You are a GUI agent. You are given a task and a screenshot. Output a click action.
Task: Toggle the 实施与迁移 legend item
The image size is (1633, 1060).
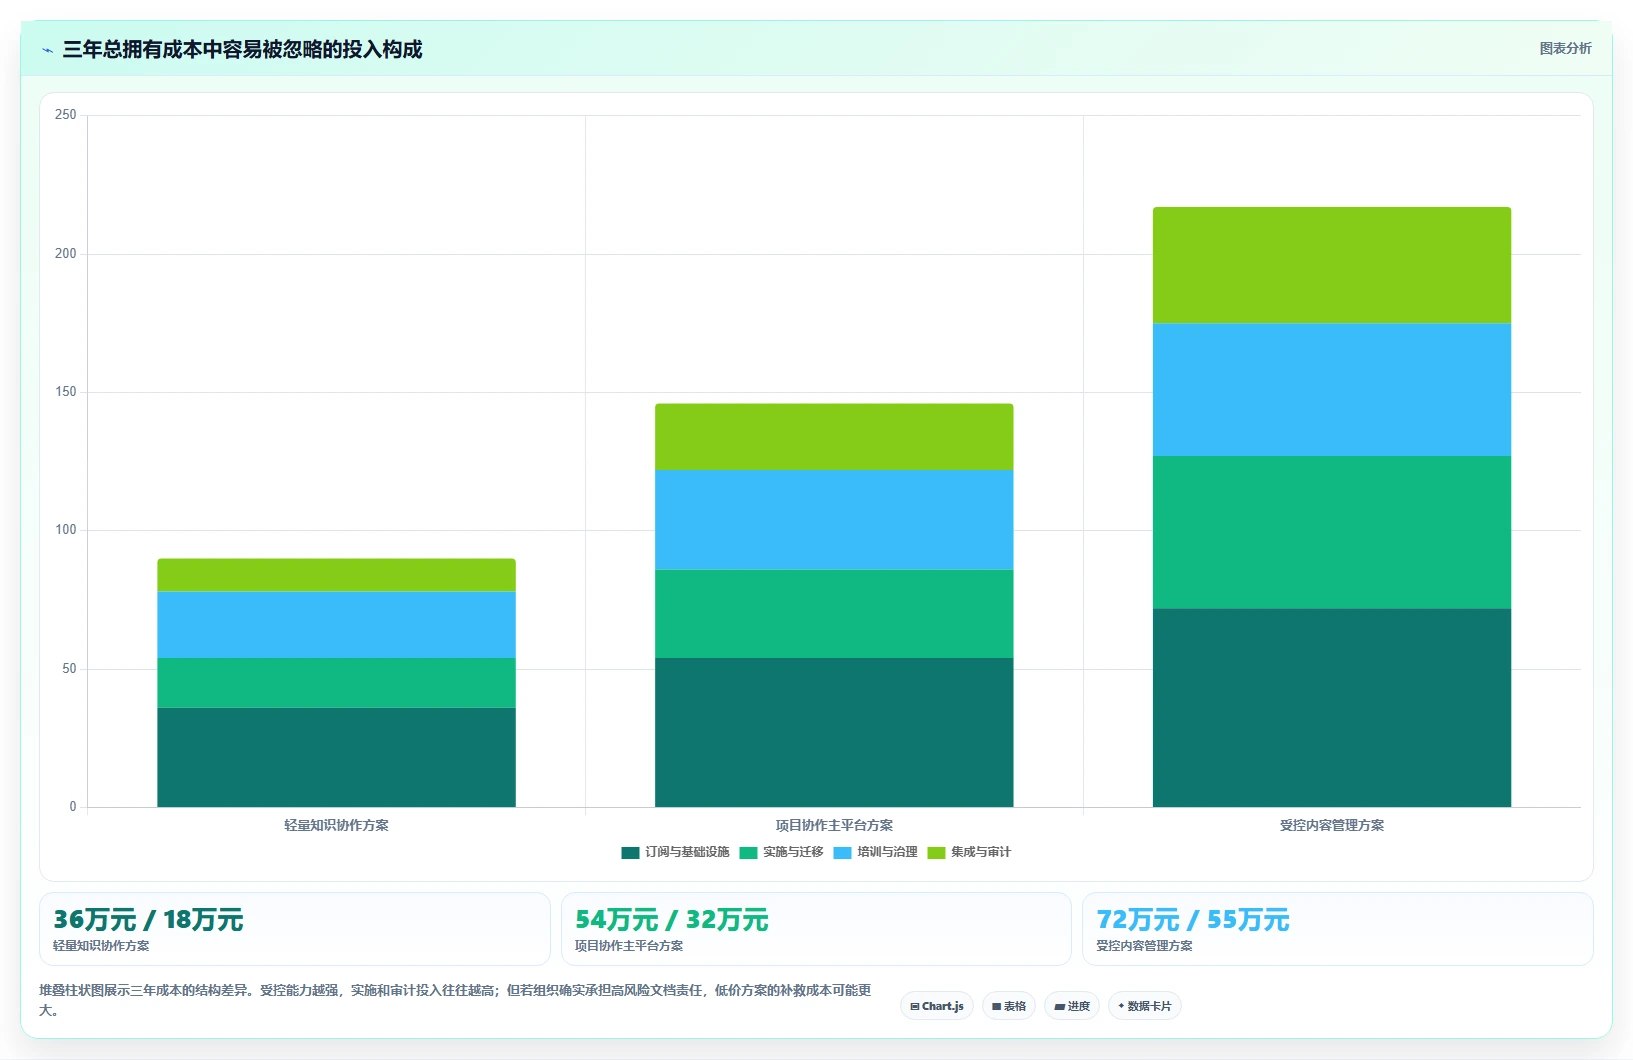point(782,852)
